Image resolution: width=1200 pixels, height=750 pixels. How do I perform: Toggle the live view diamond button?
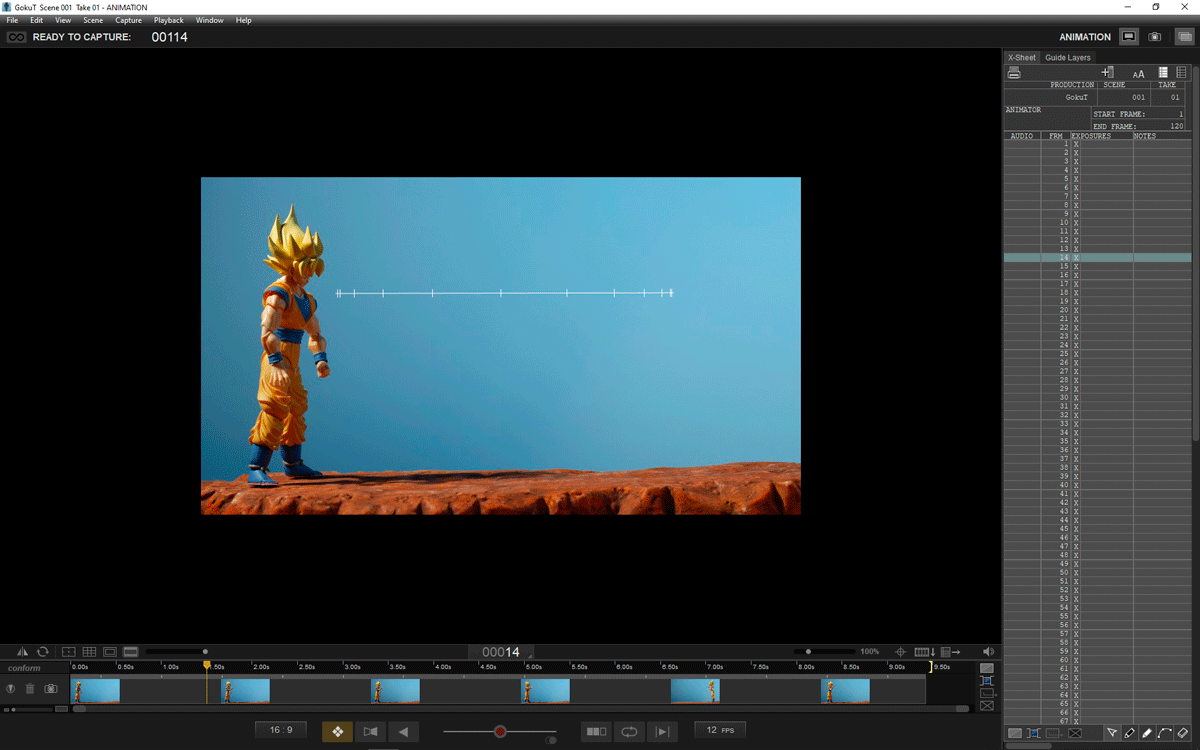coord(337,732)
